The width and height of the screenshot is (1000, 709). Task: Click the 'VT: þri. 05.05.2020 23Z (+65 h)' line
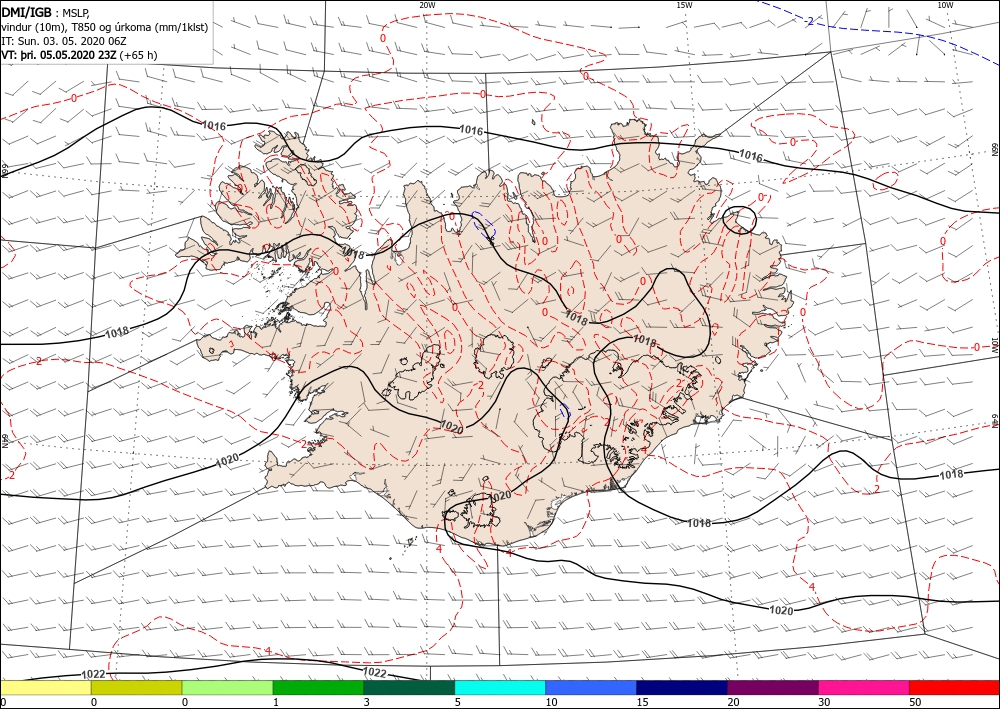coord(79,55)
